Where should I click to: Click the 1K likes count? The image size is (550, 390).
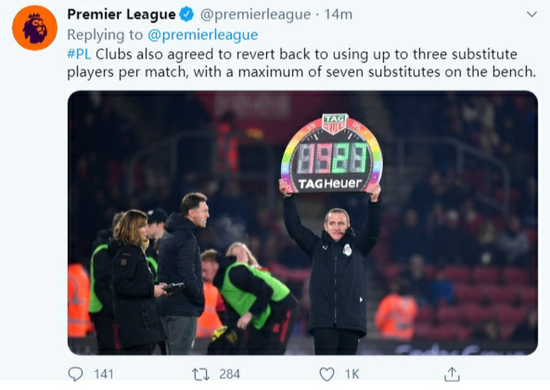[x=352, y=374]
